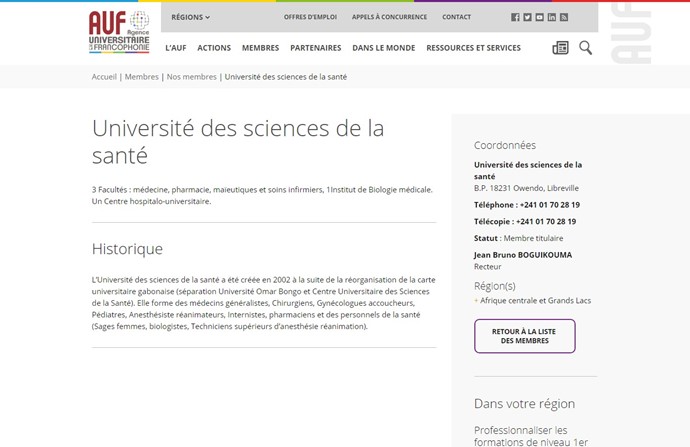
Task: Open the AUF LinkedIn page
Action: 551,17
